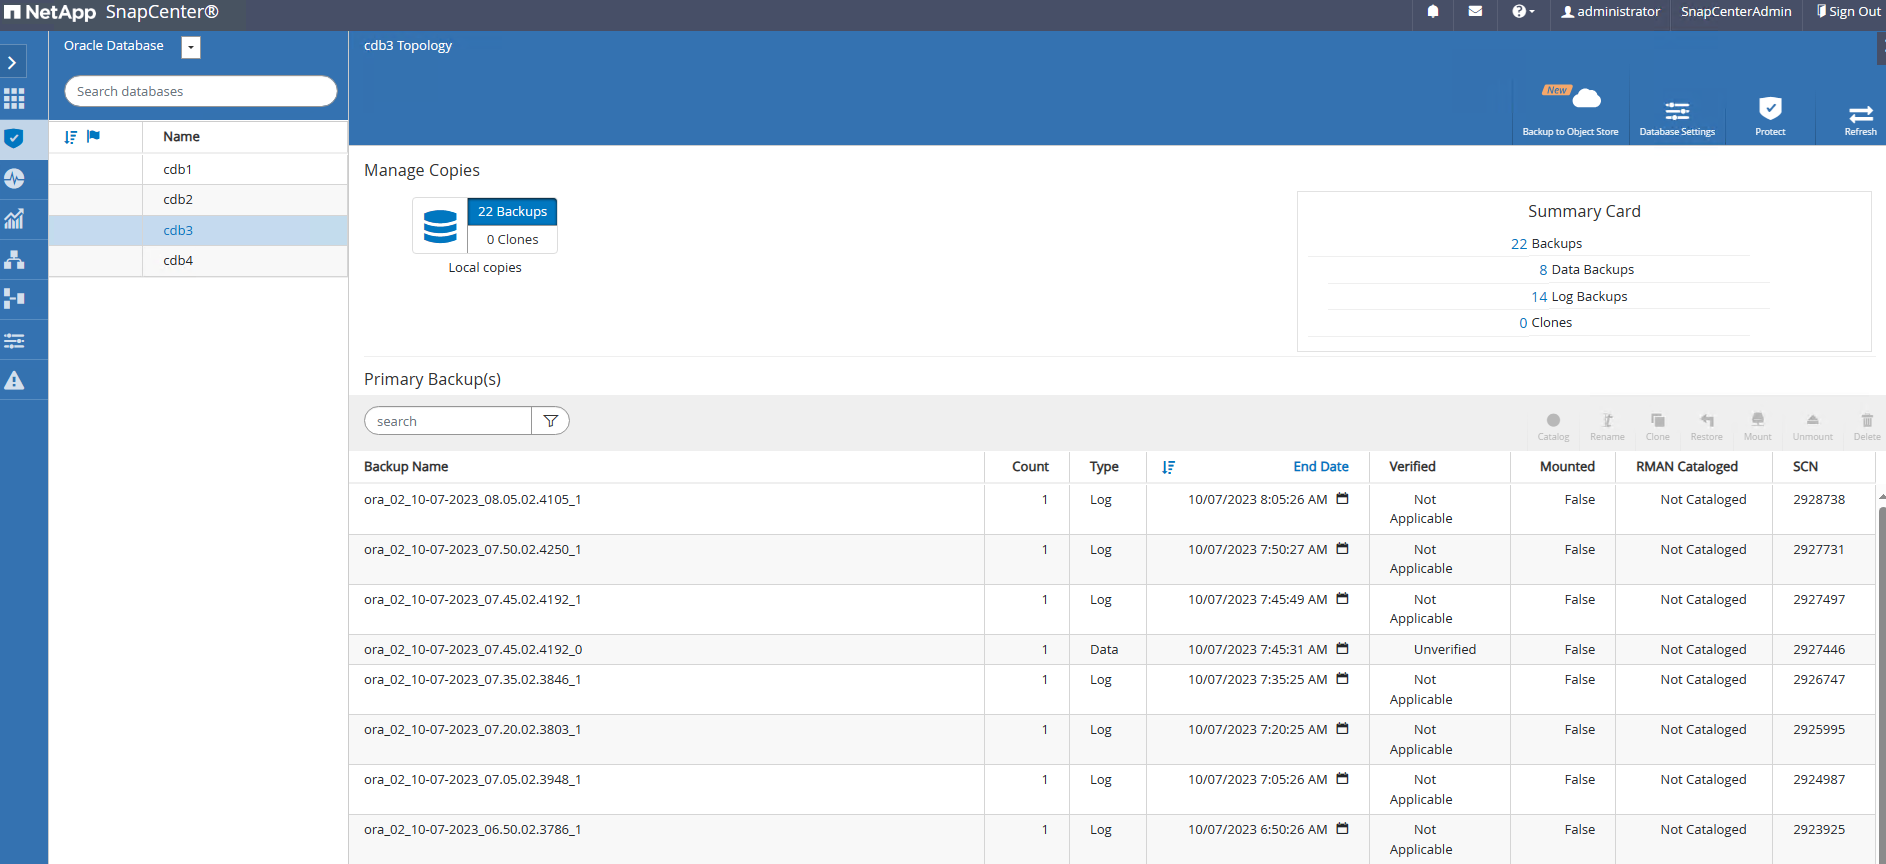Image resolution: width=1886 pixels, height=864 pixels.
Task: Click the filter funnel icon beside search
Action: point(550,421)
